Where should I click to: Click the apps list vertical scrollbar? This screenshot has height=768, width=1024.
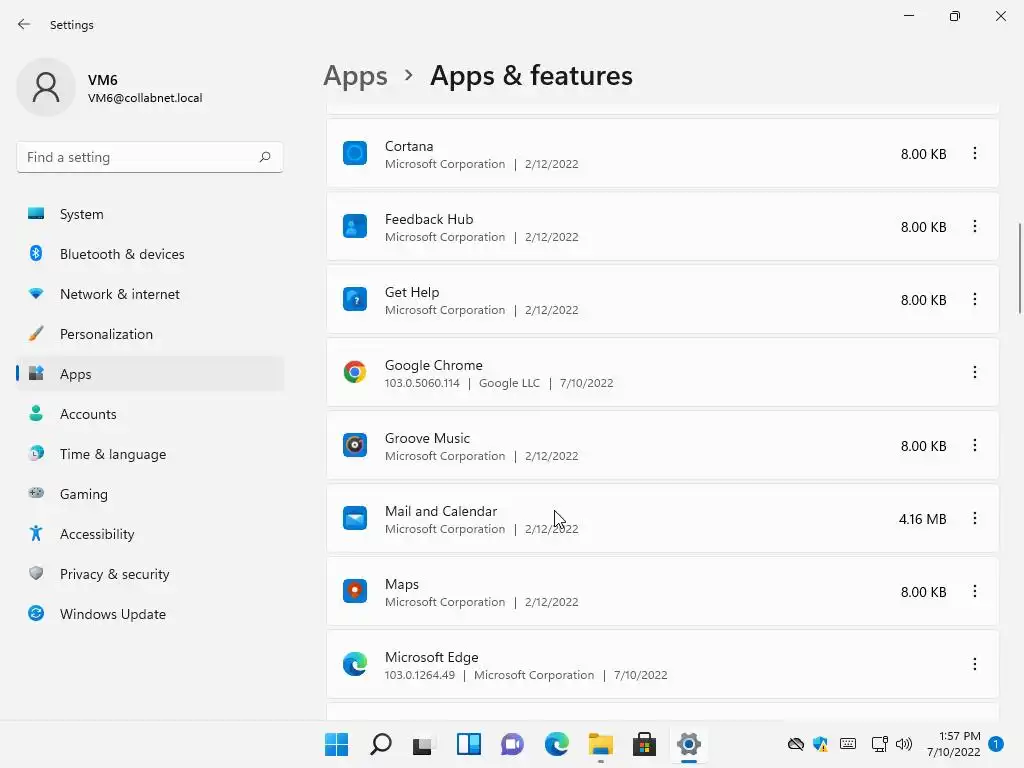click(x=1019, y=268)
